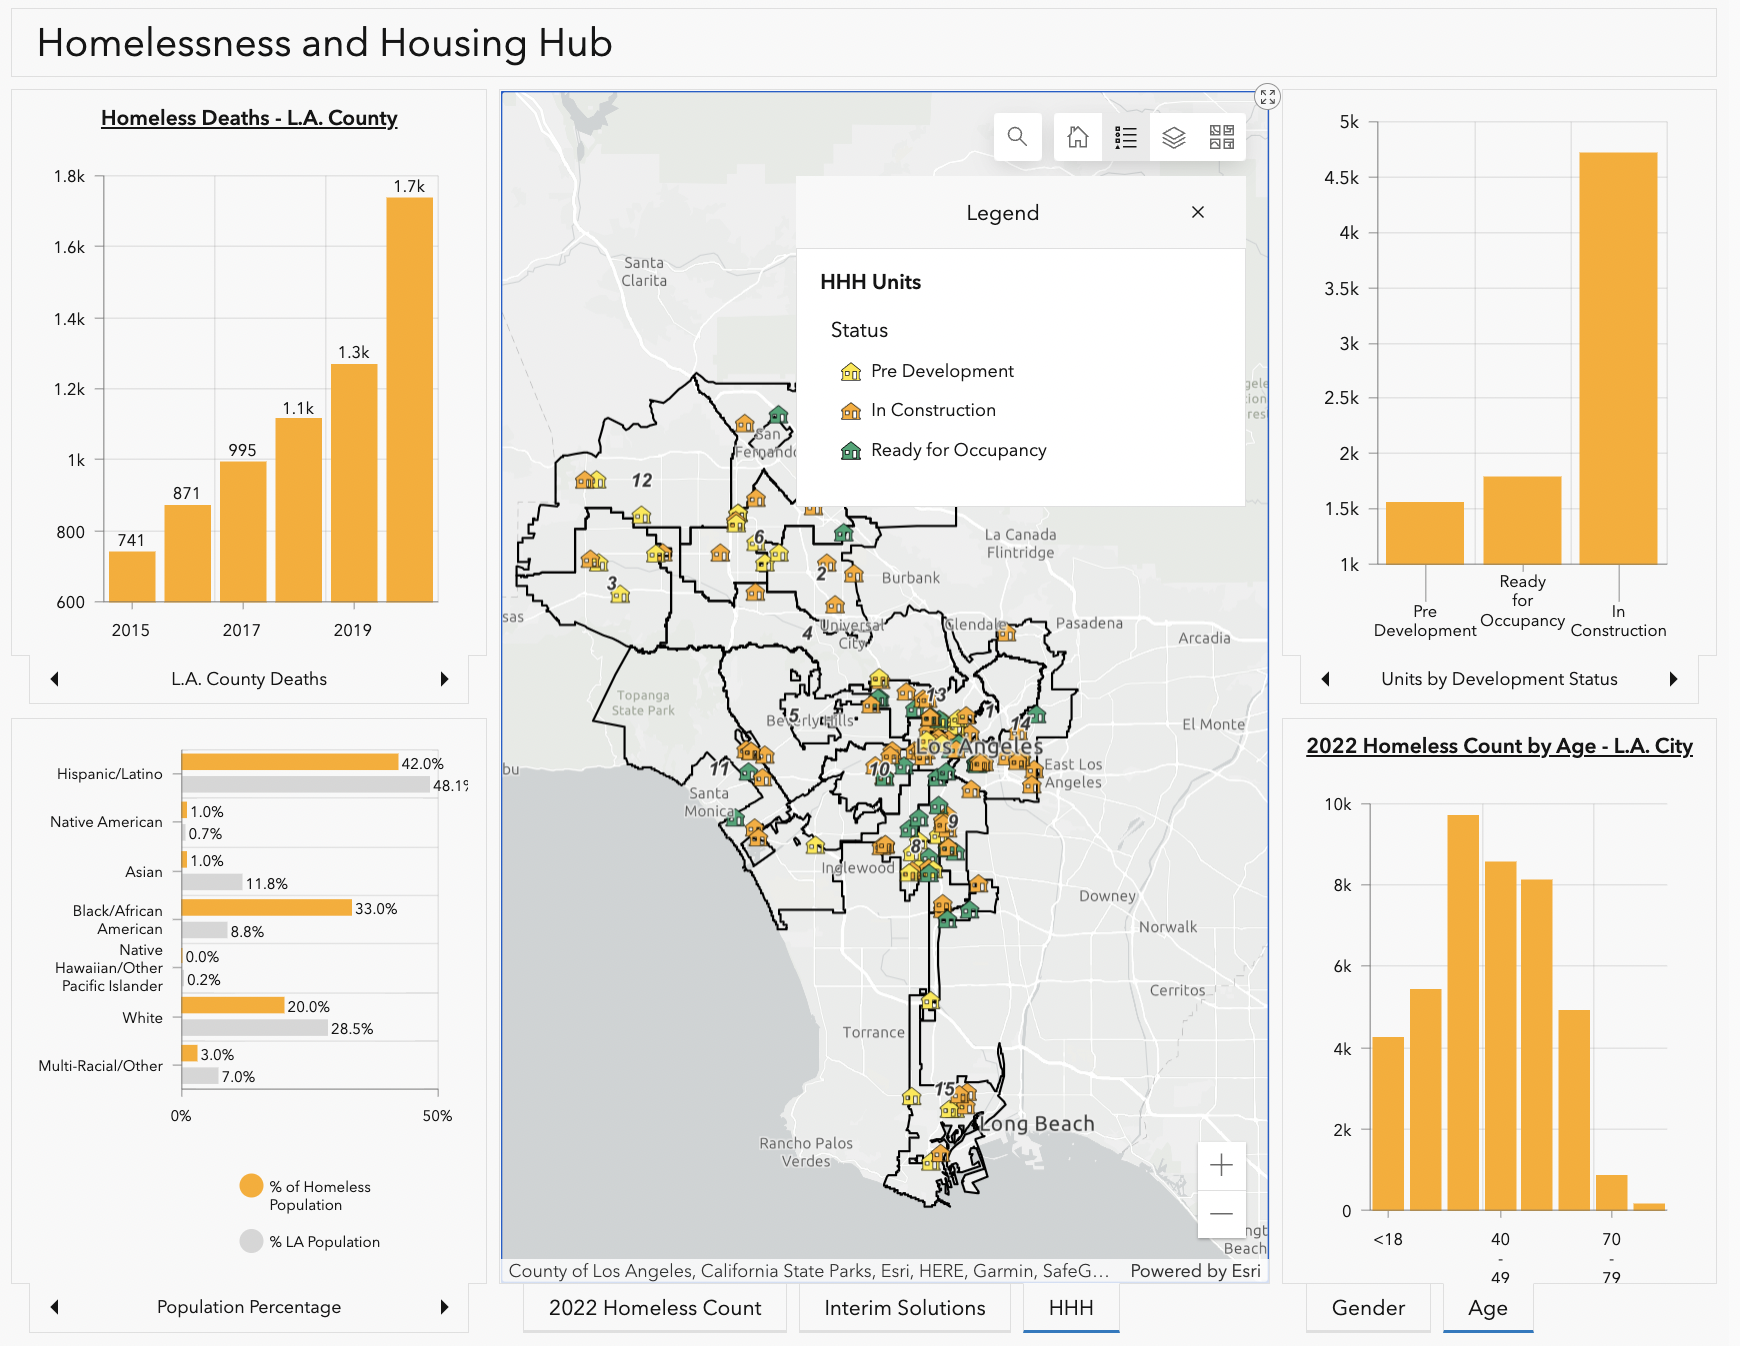Zoom in on the map
Image resolution: width=1740 pixels, height=1346 pixels.
[x=1221, y=1164]
